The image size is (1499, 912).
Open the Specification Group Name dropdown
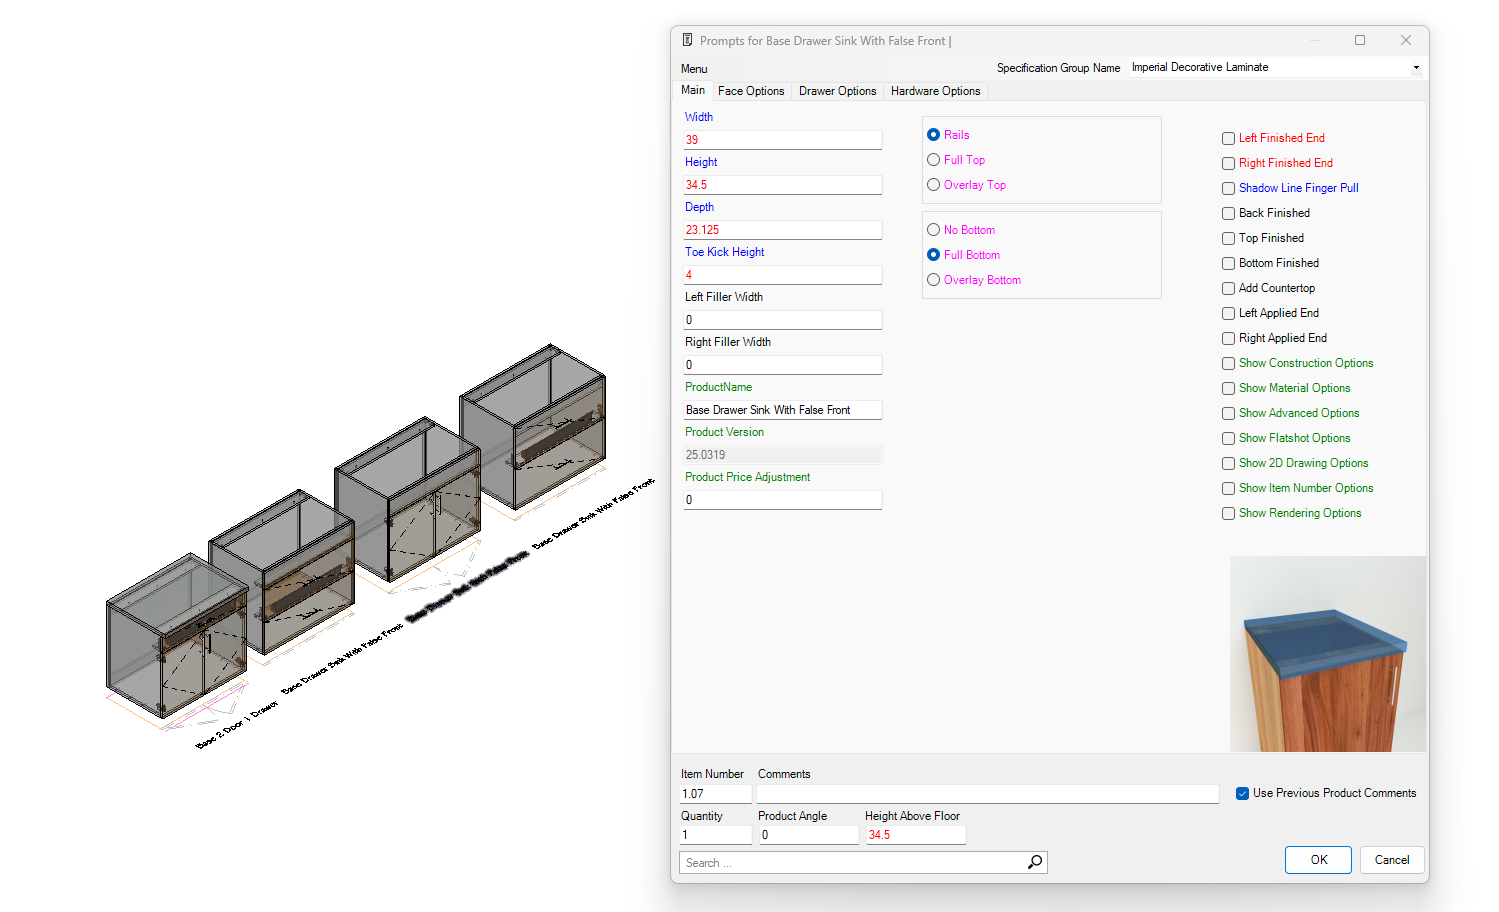pos(1415,68)
